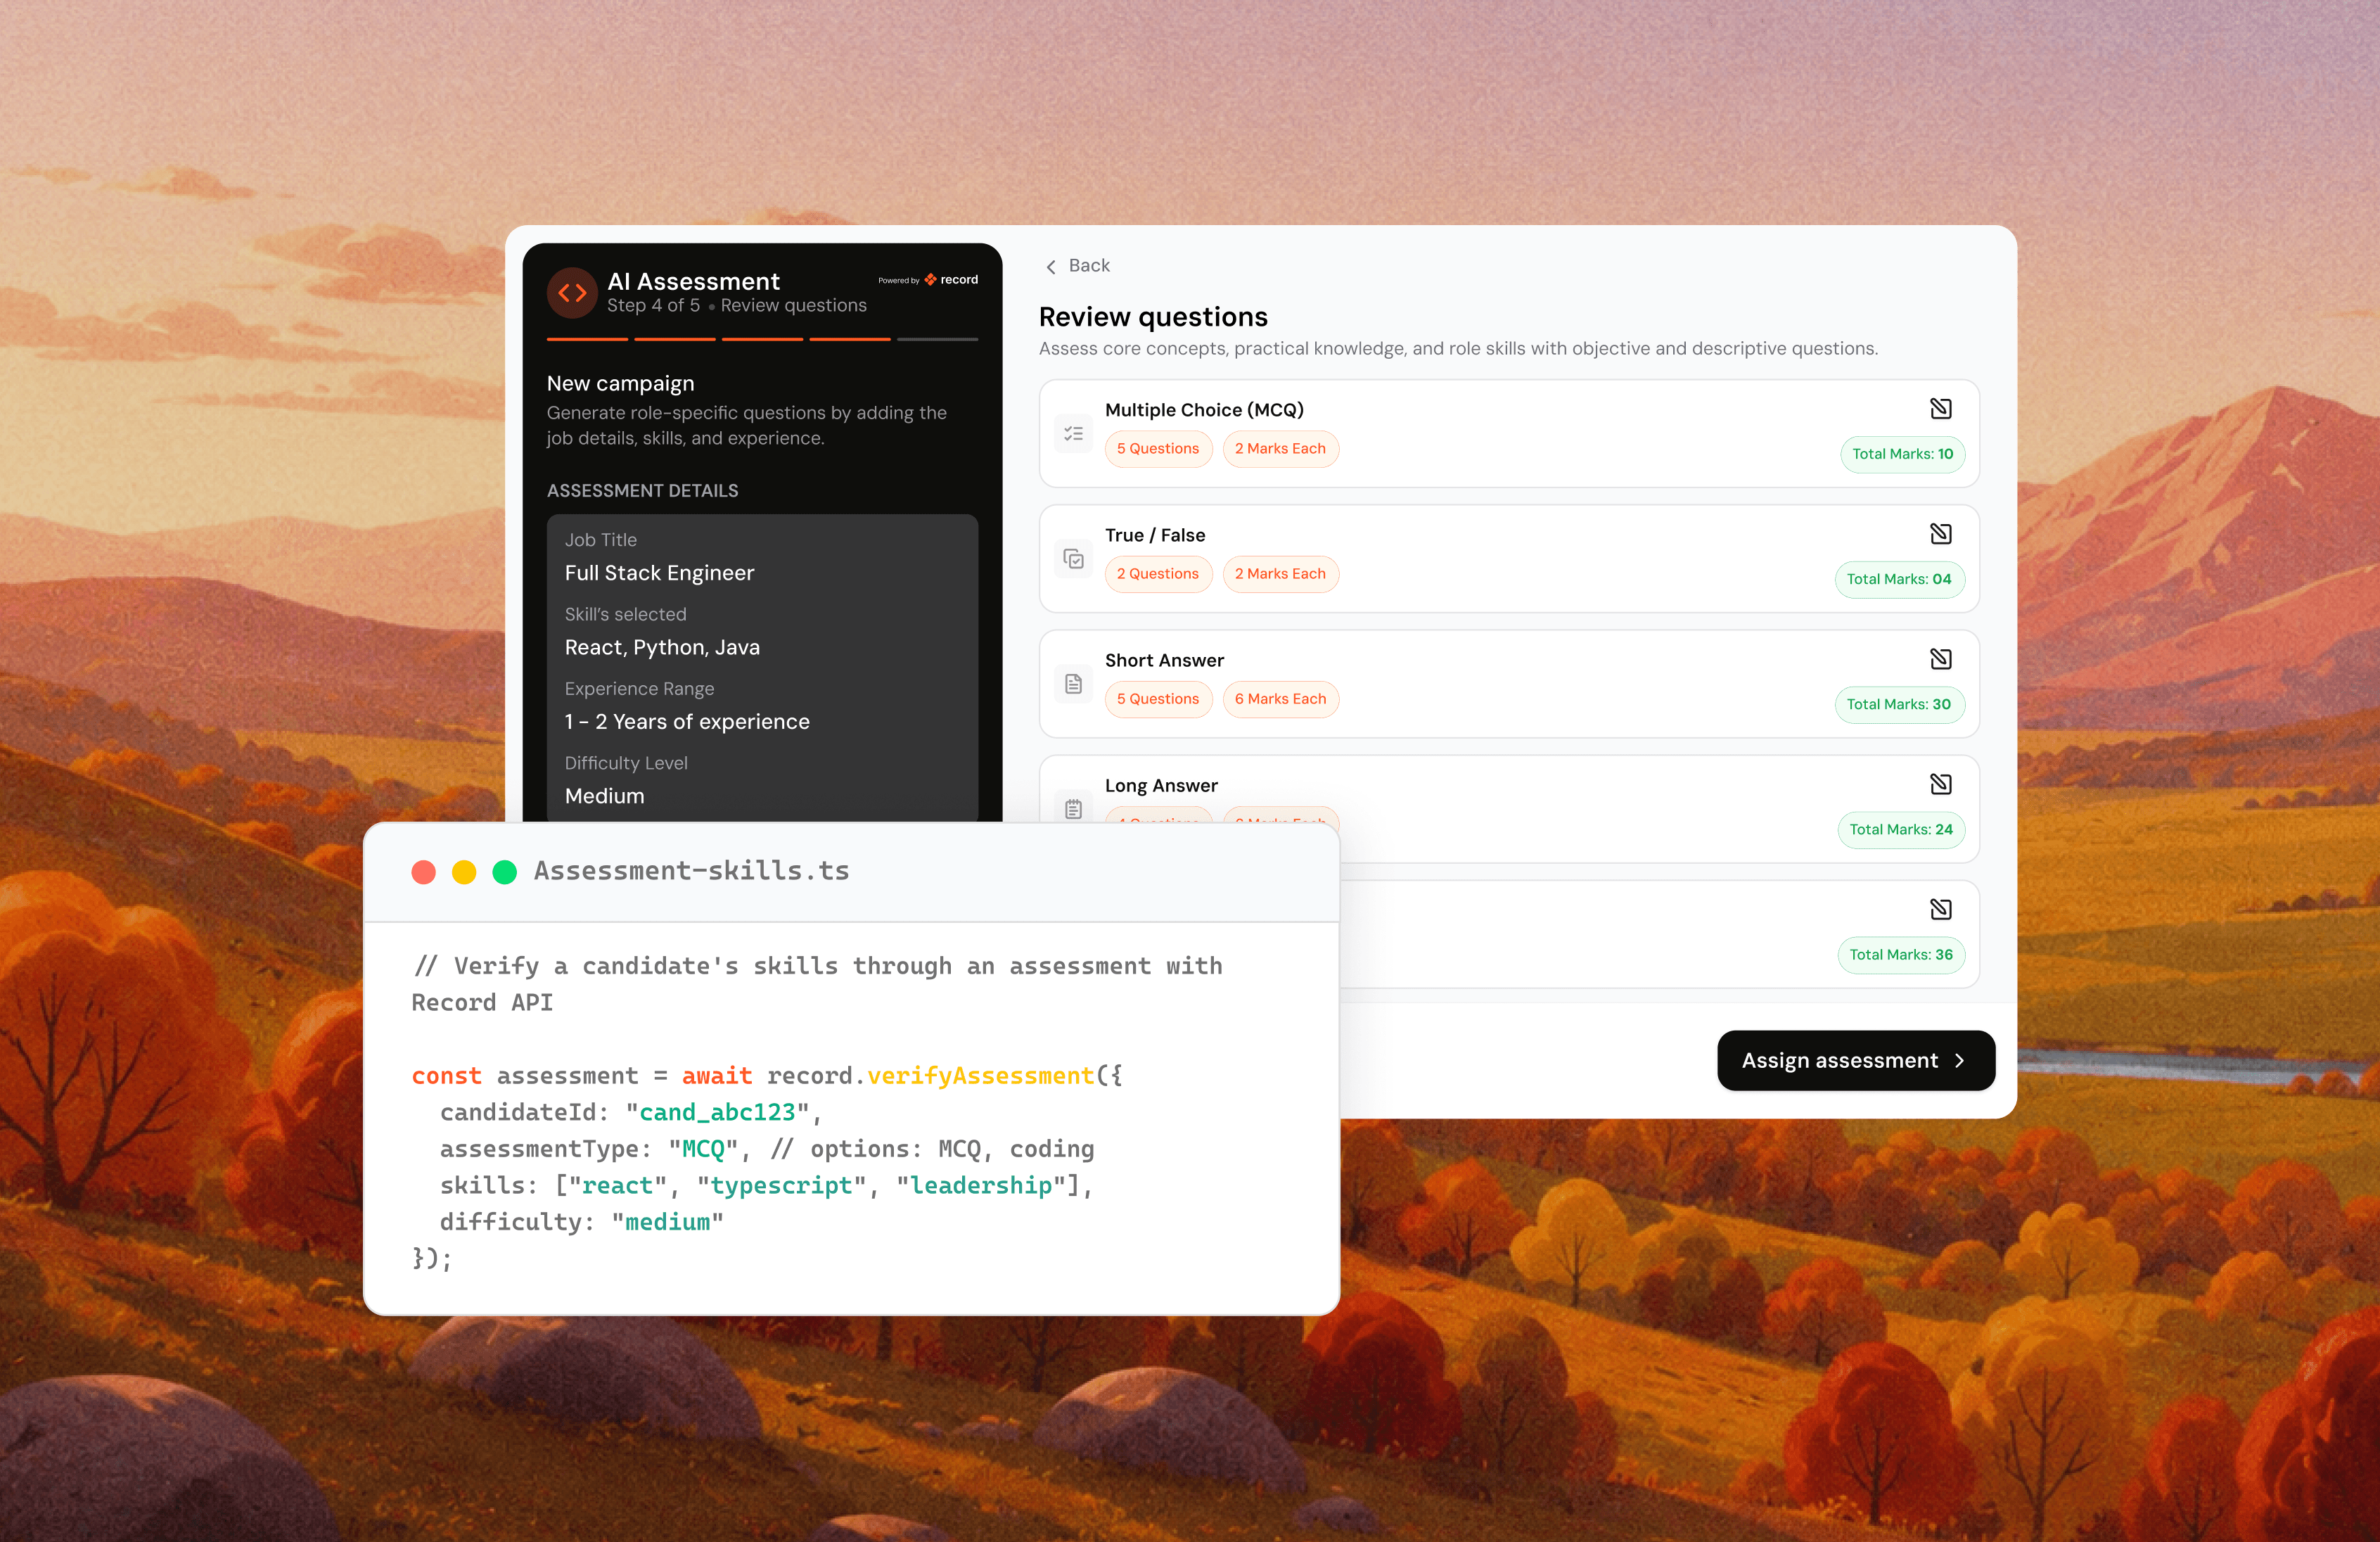Screen dimensions: 2380x1542
Task: Click the slashed-square icon on the Long Answer card
Action: (x=1940, y=784)
